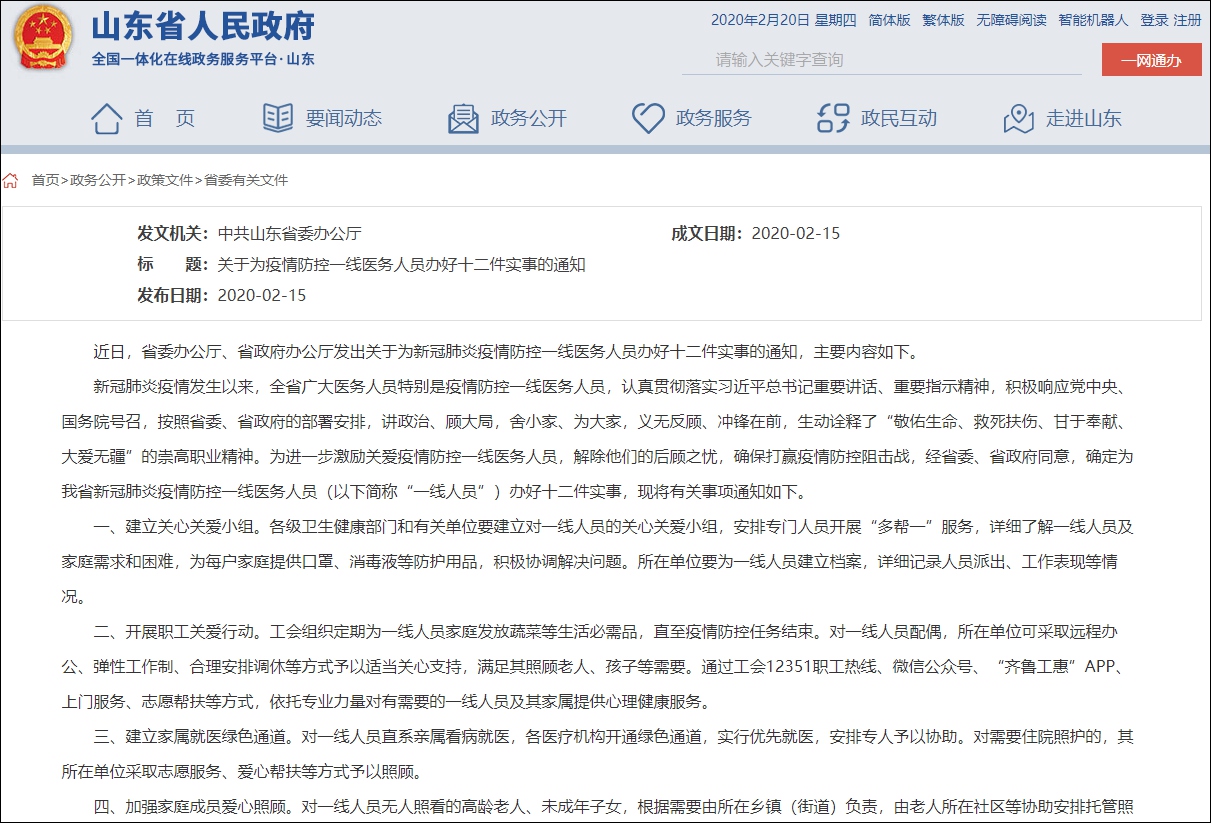
Task: Click the 山东省人民政府 site title
Action: pos(203,26)
